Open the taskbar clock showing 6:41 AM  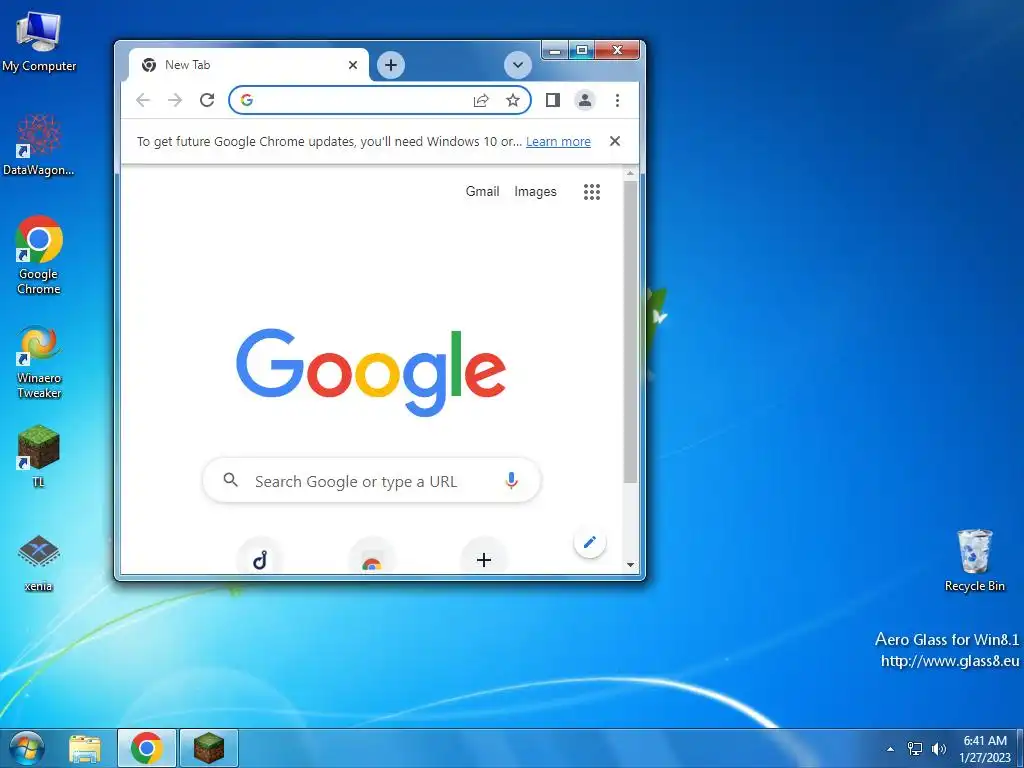(x=985, y=748)
